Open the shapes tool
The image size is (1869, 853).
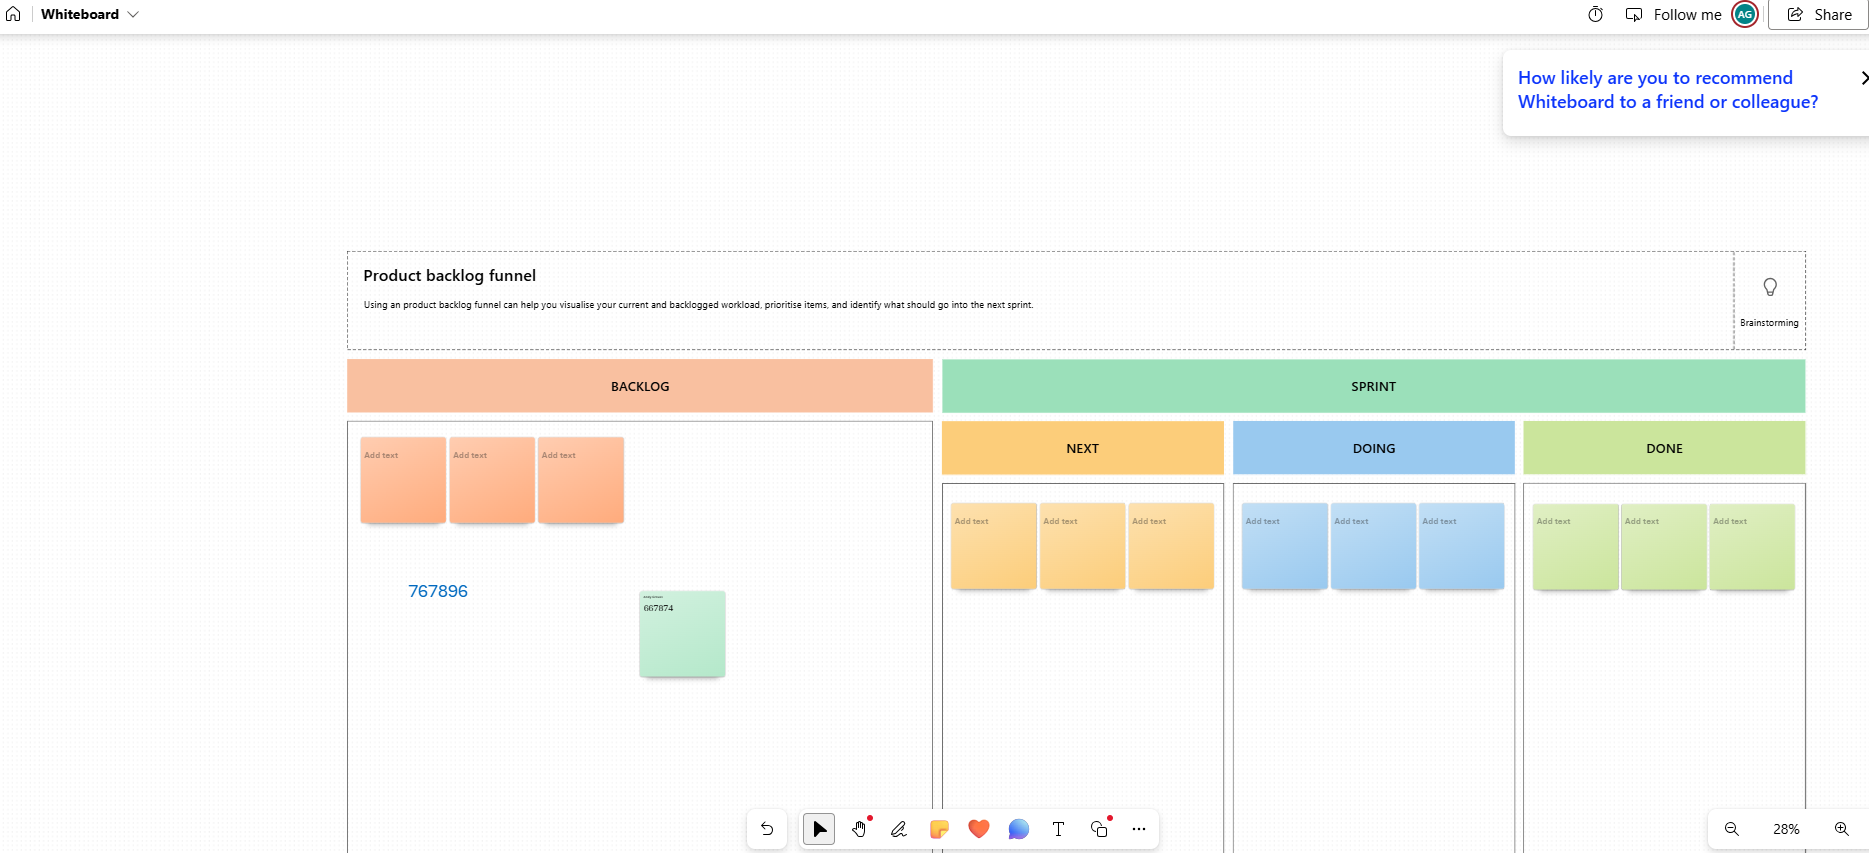[1099, 829]
